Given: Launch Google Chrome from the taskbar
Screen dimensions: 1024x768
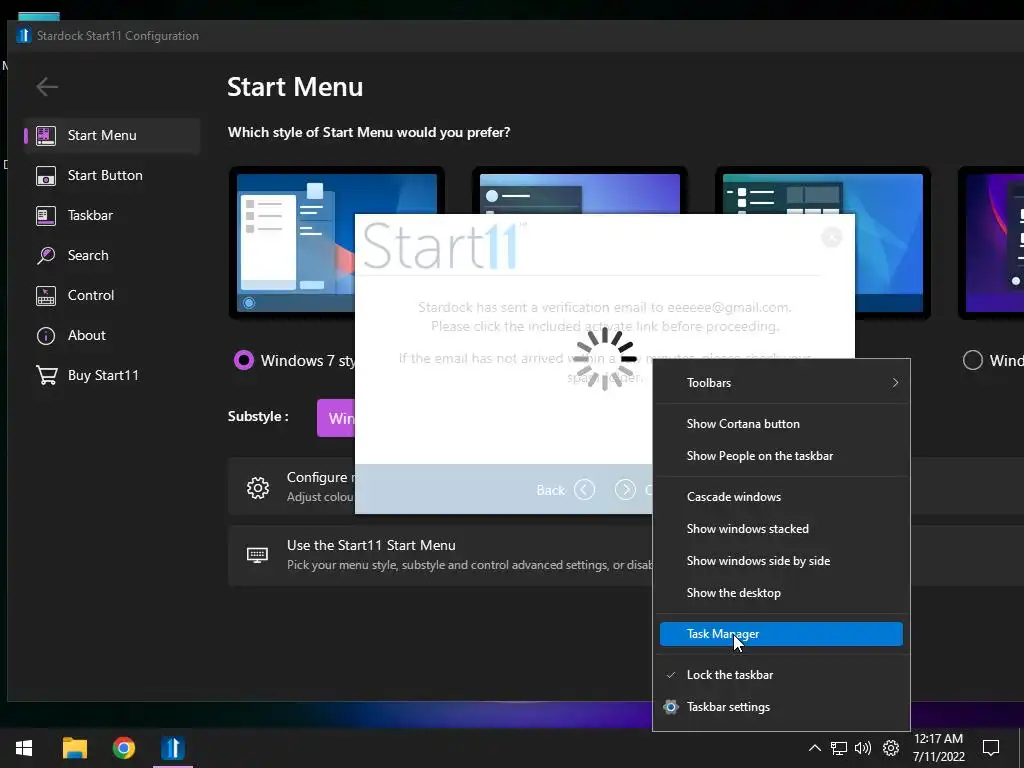Looking at the screenshot, I should 123,748.
